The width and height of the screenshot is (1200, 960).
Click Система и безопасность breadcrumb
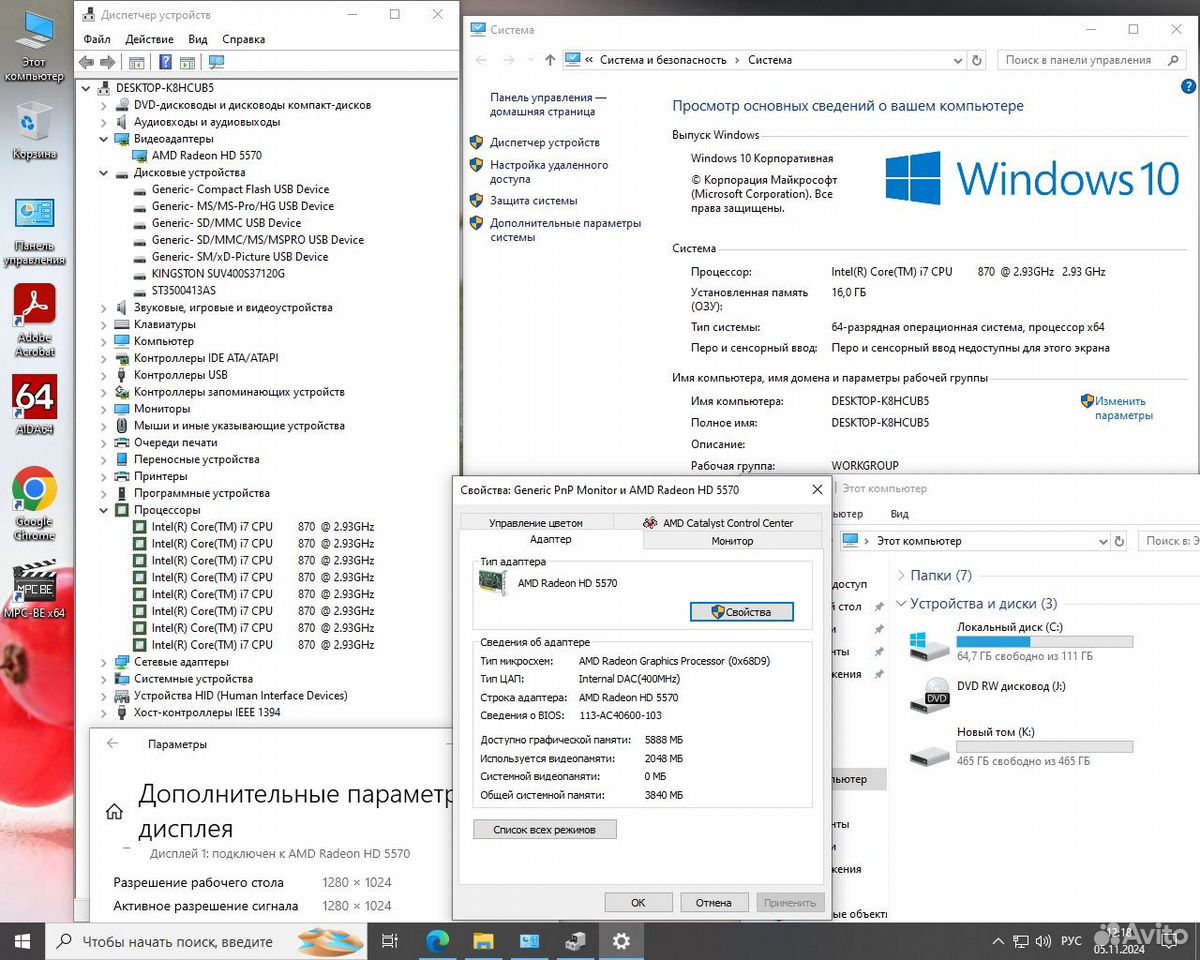pyautogui.click(x=663, y=60)
